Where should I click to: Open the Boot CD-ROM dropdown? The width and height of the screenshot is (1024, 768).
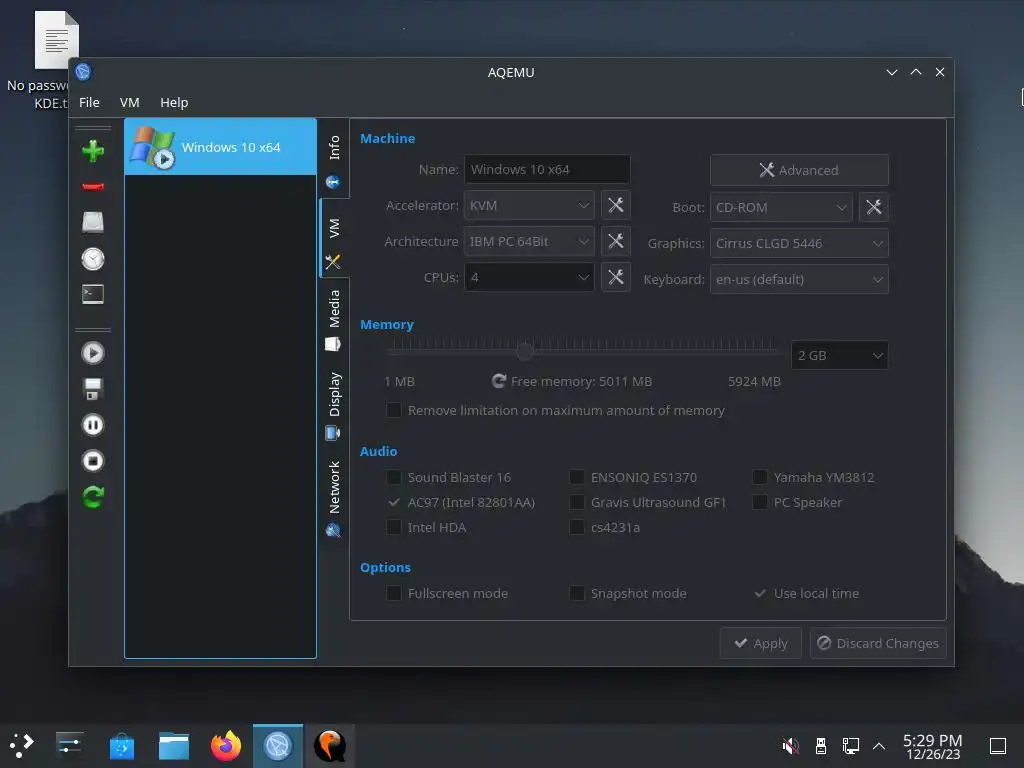click(x=781, y=207)
